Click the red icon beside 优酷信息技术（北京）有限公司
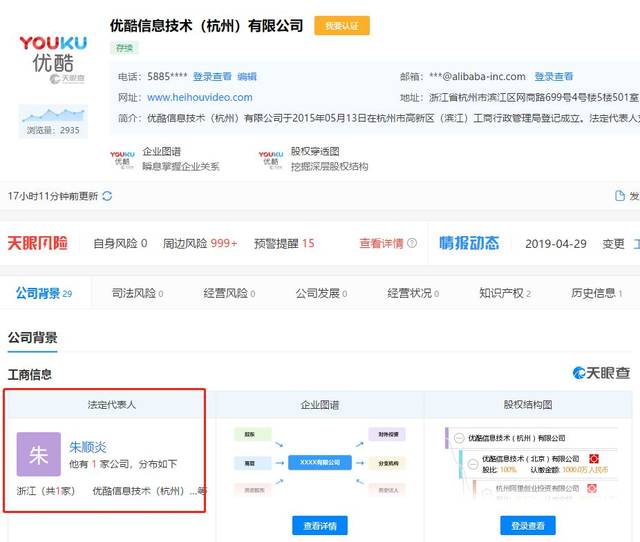Viewport: 640px width, 542px height. click(594, 459)
